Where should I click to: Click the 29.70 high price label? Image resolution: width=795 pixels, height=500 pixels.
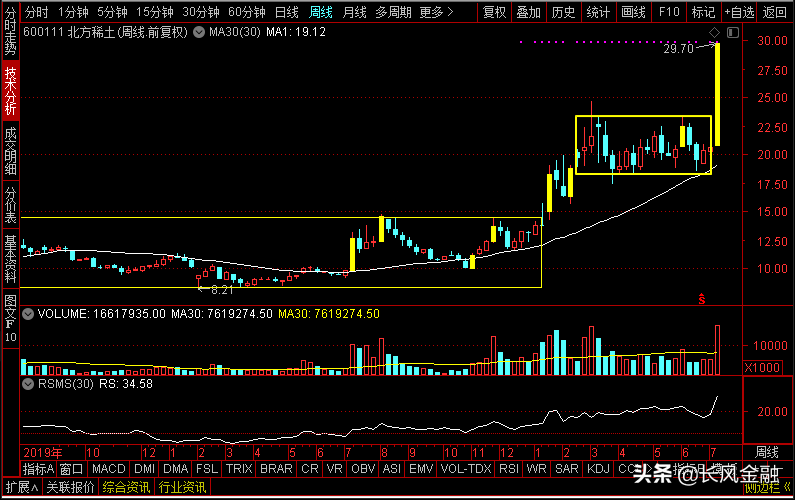pos(678,49)
